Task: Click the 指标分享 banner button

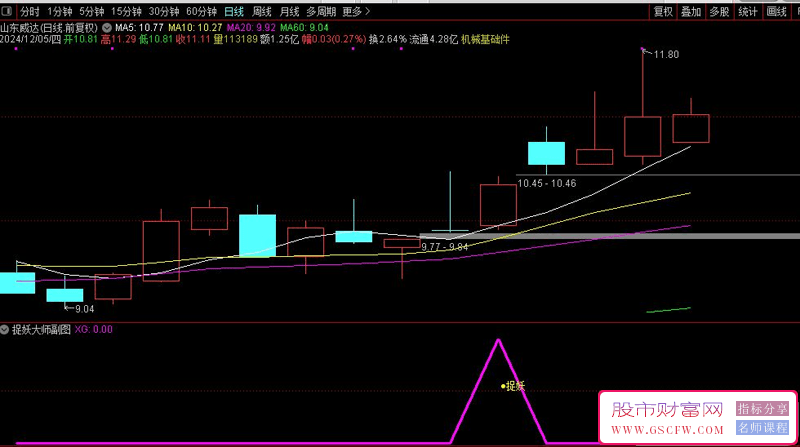Action: pyautogui.click(x=762, y=408)
